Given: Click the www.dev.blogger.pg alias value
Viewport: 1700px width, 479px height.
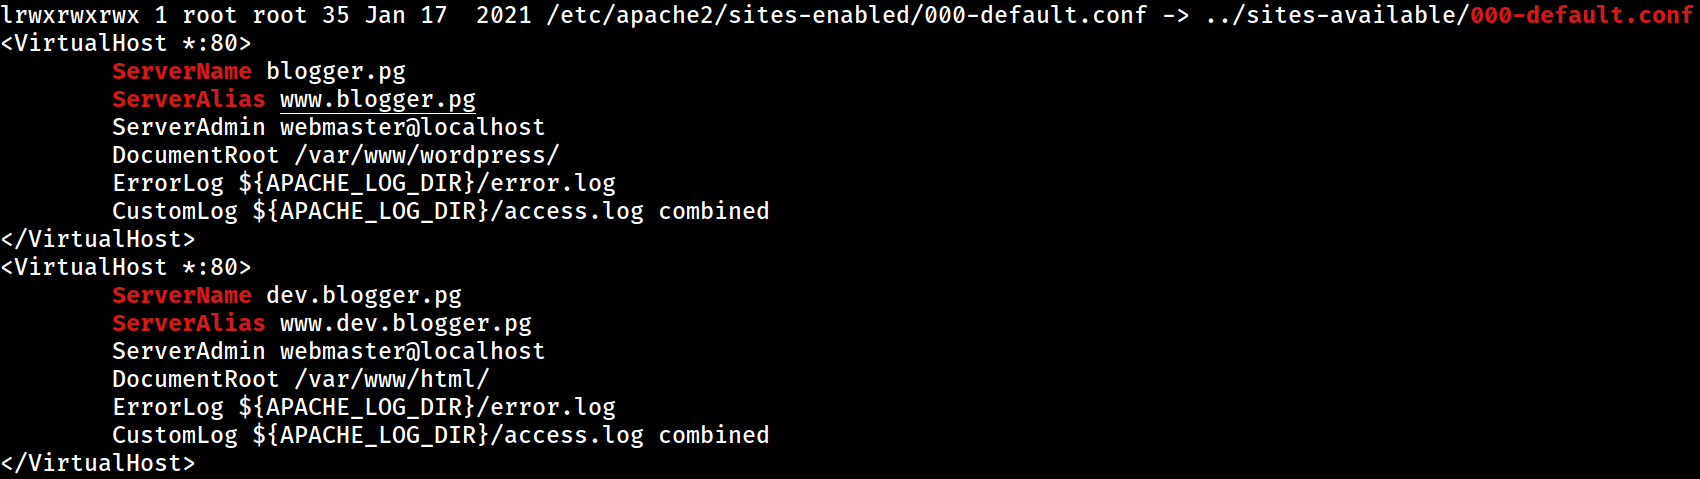Looking at the screenshot, I should tap(406, 323).
